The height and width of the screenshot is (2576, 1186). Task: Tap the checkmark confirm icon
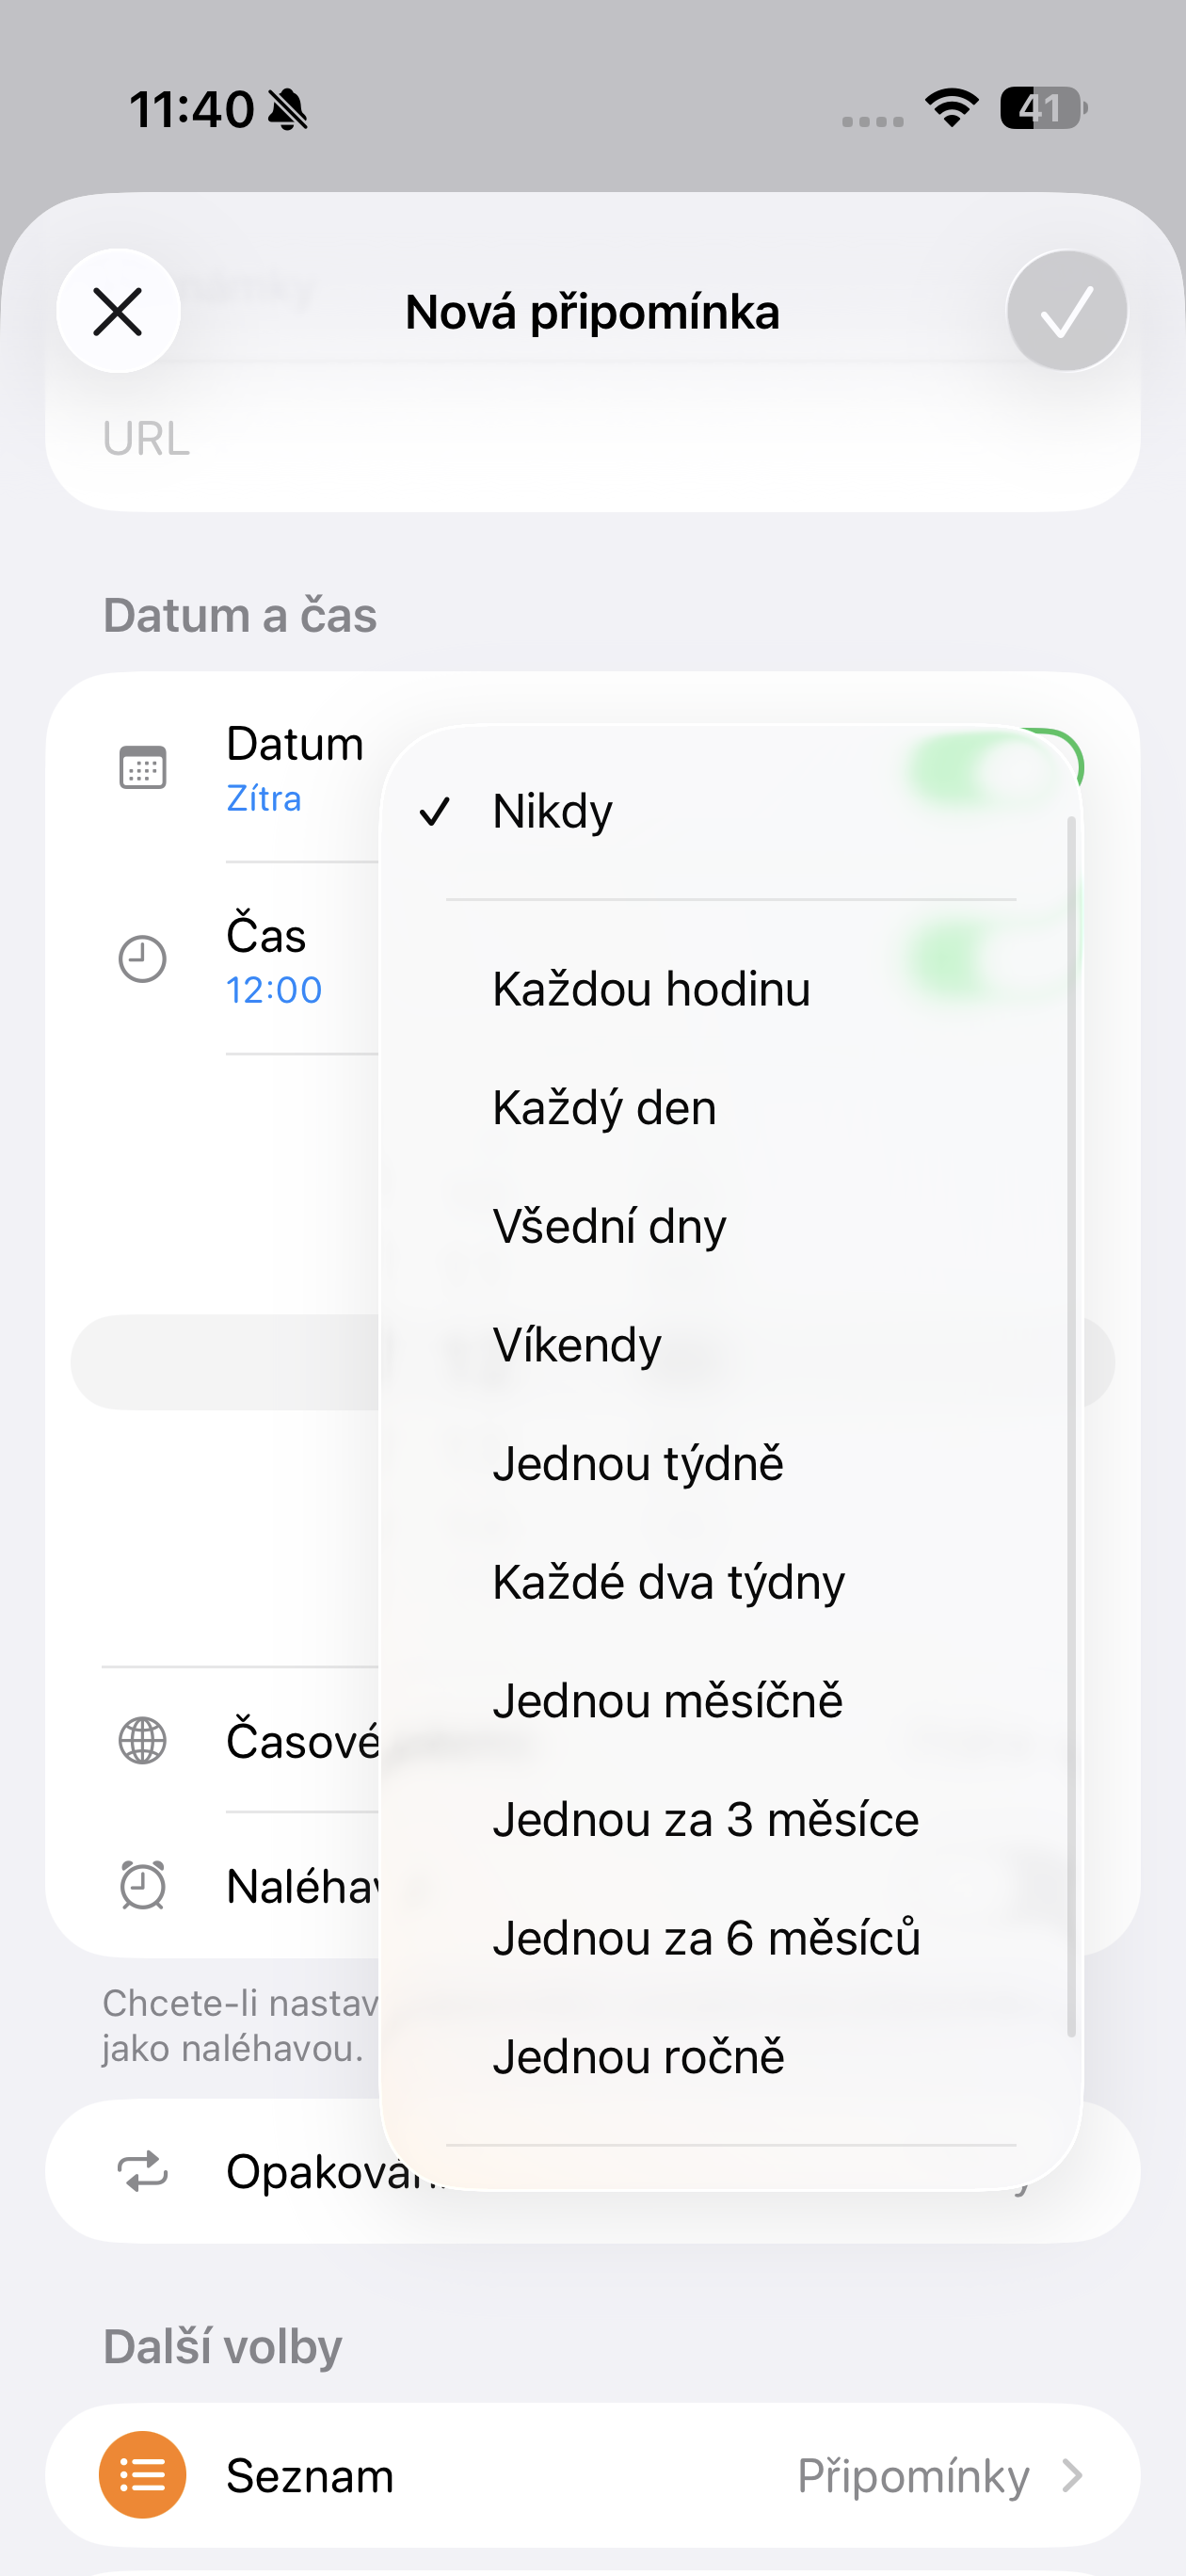[1066, 311]
